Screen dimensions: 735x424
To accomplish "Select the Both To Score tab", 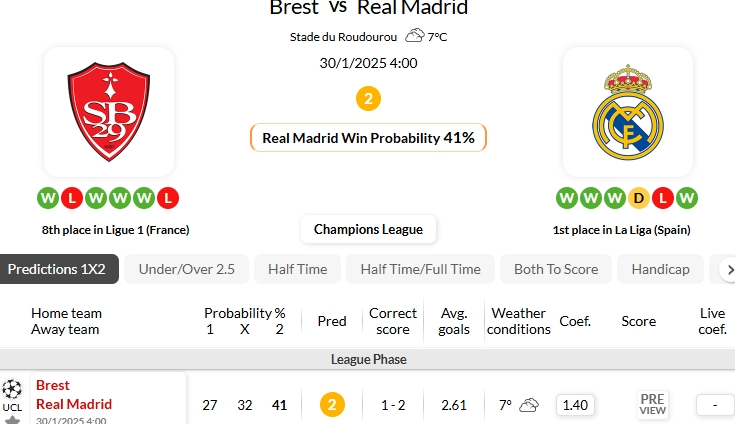I will [556, 269].
